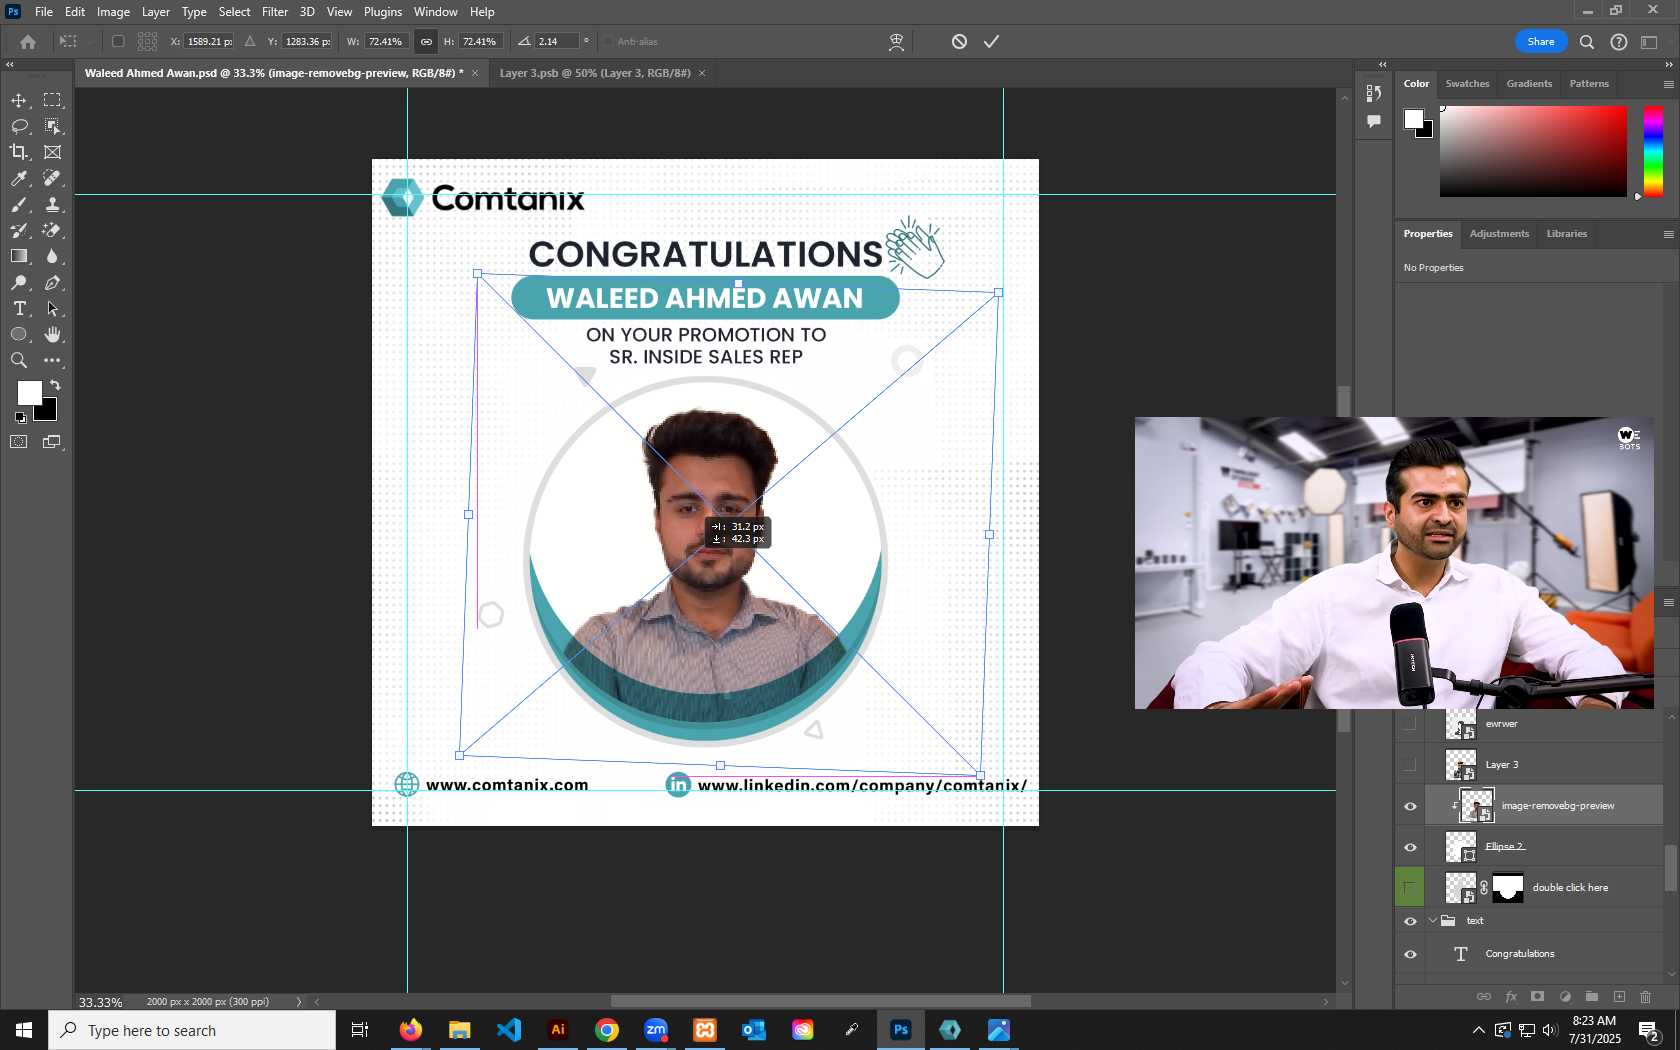Toggle the width-height aspect ratio link
Image resolution: width=1680 pixels, height=1050 pixels.
click(426, 41)
